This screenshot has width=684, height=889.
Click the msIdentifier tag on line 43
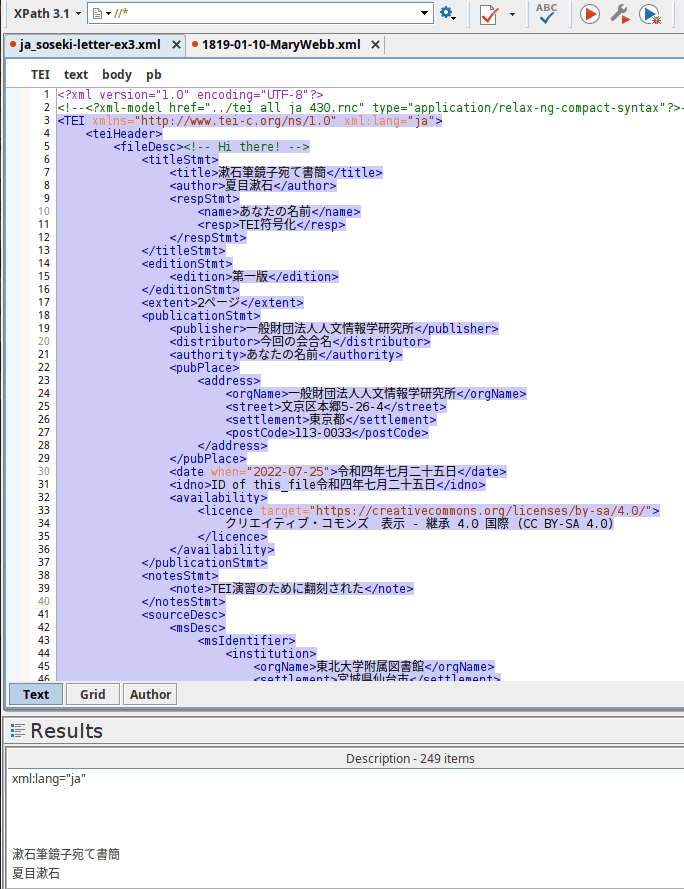(247, 641)
